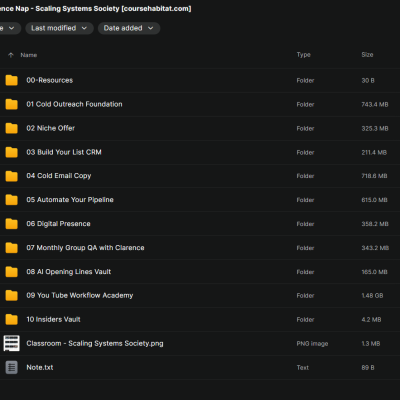Image resolution: width=400 pixels, height=400 pixels.
Task: Open 10 Insiders Vault
Action: 53,320
